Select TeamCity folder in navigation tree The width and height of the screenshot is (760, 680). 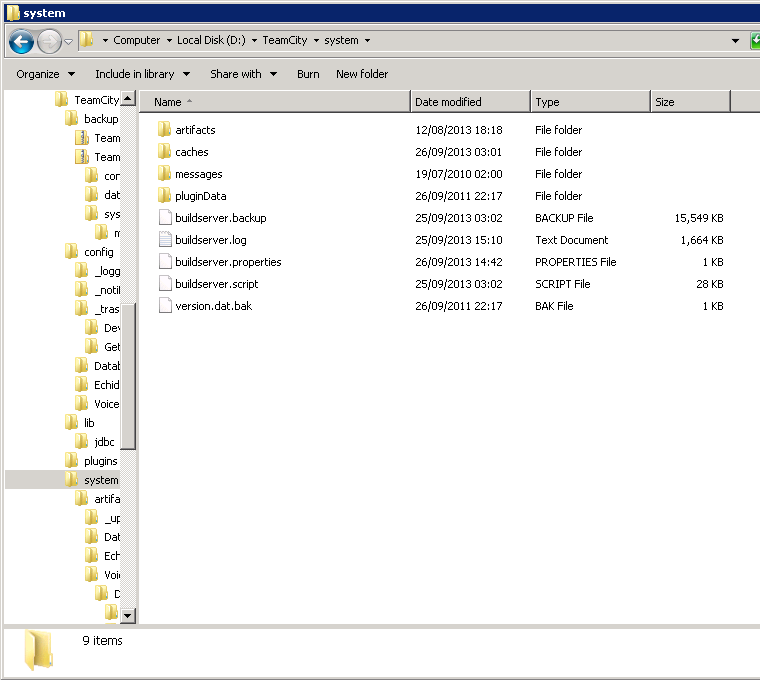96,100
